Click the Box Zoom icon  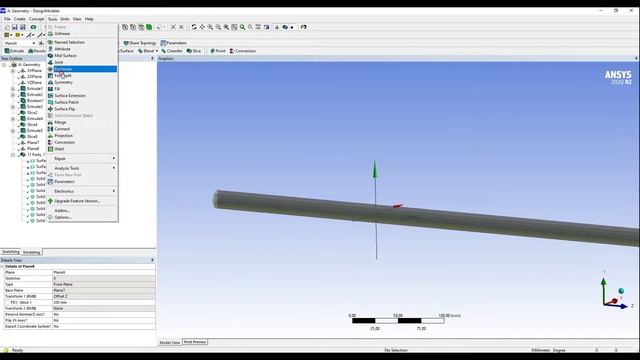[x=226, y=27]
